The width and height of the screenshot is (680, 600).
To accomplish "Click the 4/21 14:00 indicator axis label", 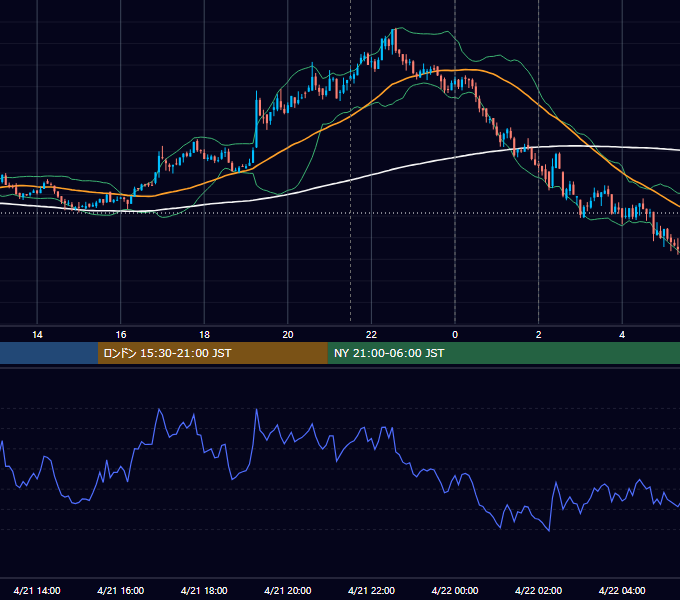I will (37, 590).
